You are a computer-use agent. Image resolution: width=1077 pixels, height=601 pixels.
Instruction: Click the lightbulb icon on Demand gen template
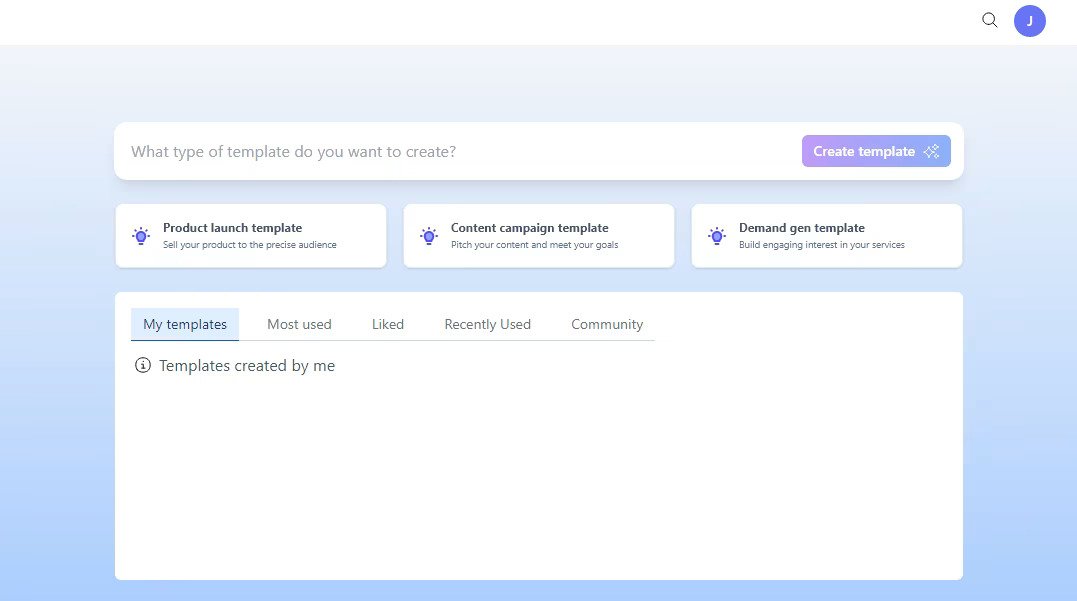pyautogui.click(x=716, y=236)
